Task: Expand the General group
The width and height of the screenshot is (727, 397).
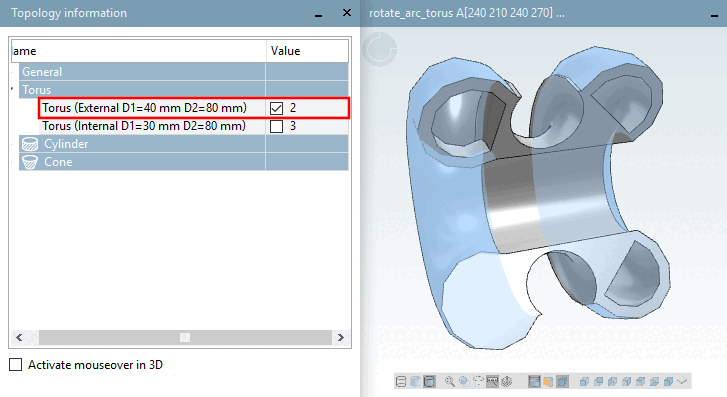Action: pyautogui.click(x=13, y=72)
